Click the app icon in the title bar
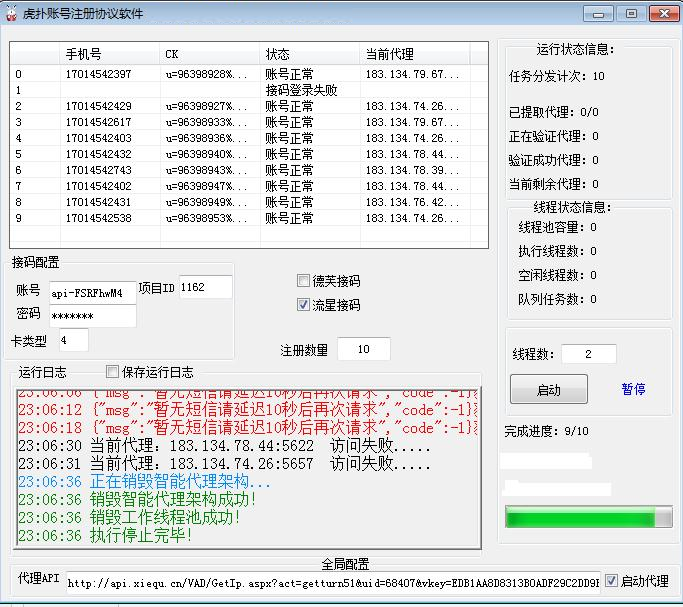Image resolution: width=683 pixels, height=607 pixels. point(12,13)
